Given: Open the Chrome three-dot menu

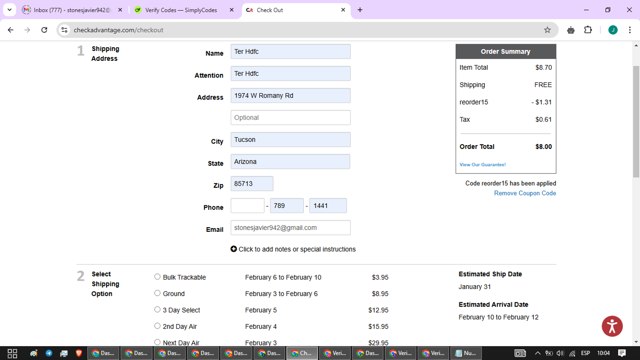Looking at the screenshot, I should pos(630,30).
